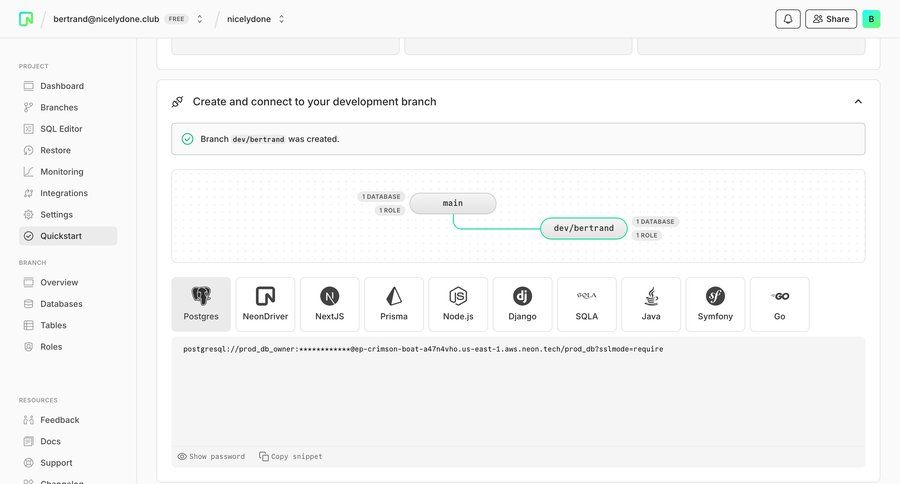Select the Postgres connection tile
Image resolution: width=900 pixels, height=484 pixels.
(x=201, y=304)
